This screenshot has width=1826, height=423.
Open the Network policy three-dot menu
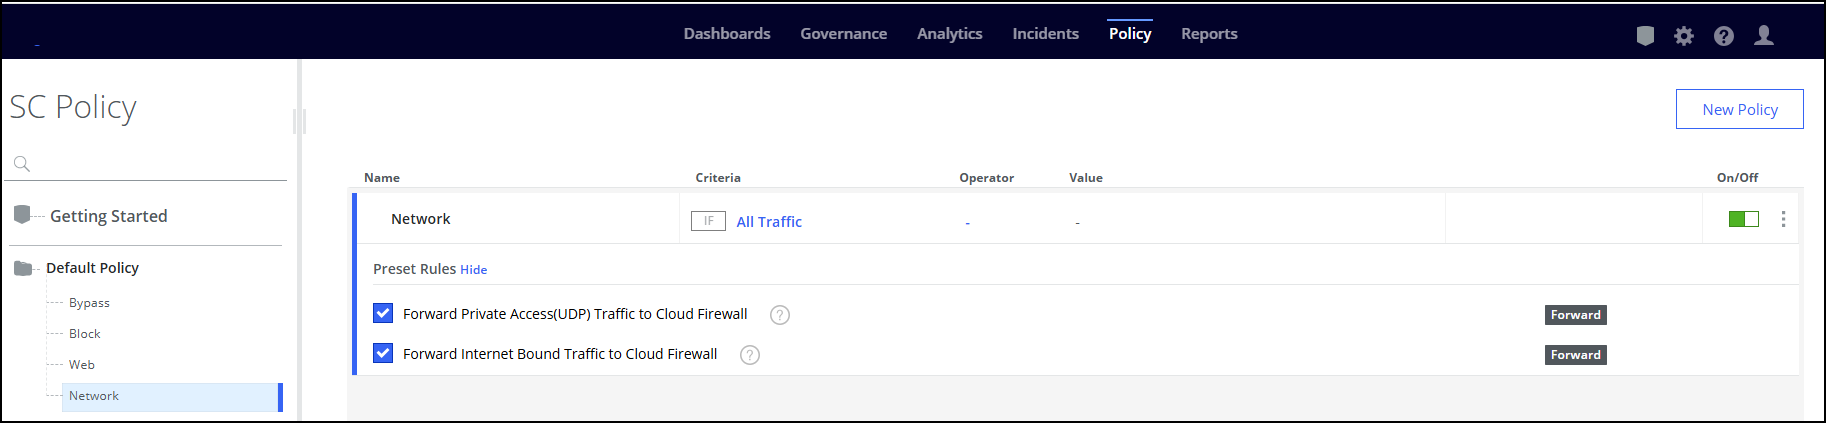(1783, 219)
